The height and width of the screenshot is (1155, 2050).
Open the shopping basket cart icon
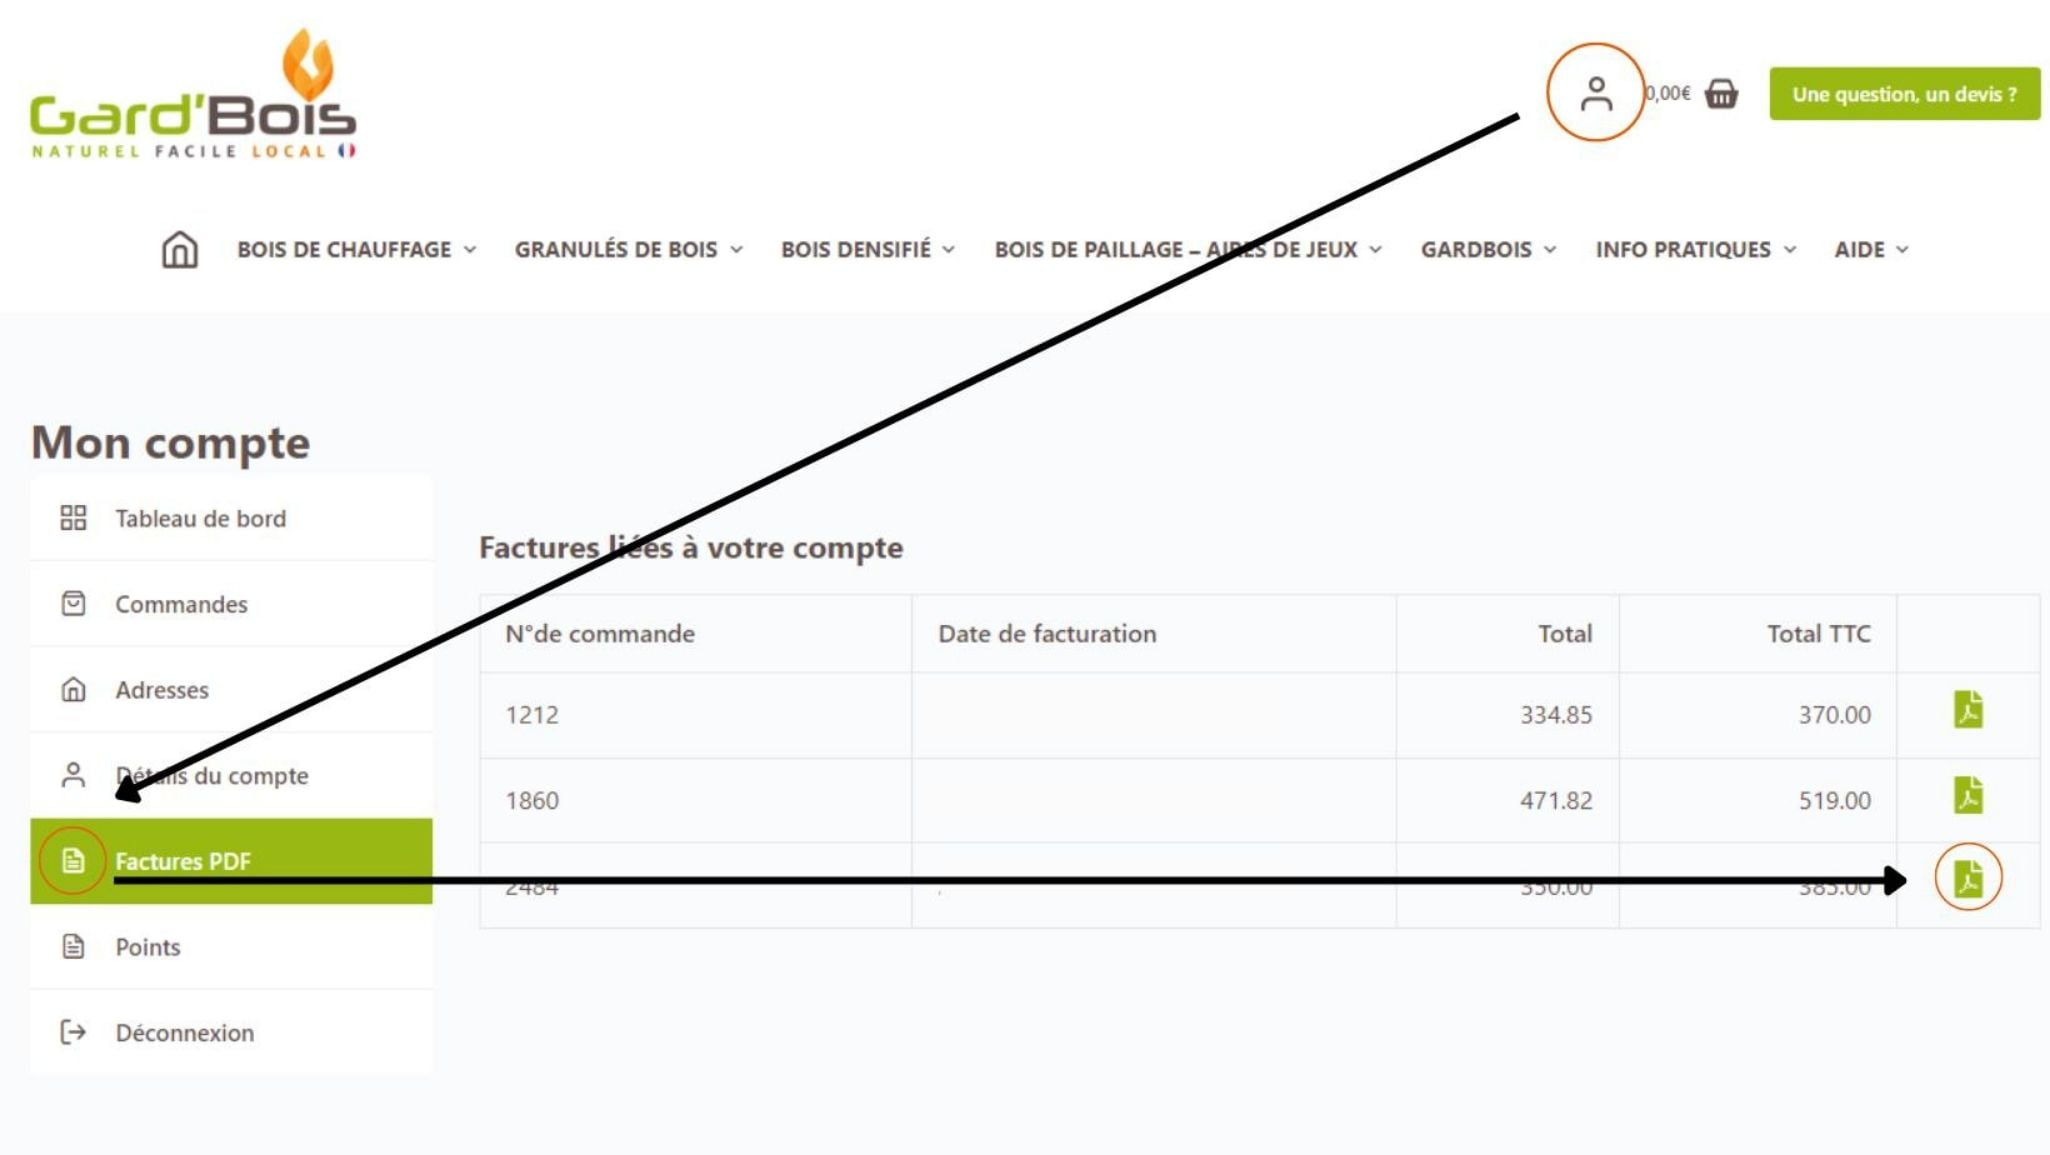tap(1721, 94)
